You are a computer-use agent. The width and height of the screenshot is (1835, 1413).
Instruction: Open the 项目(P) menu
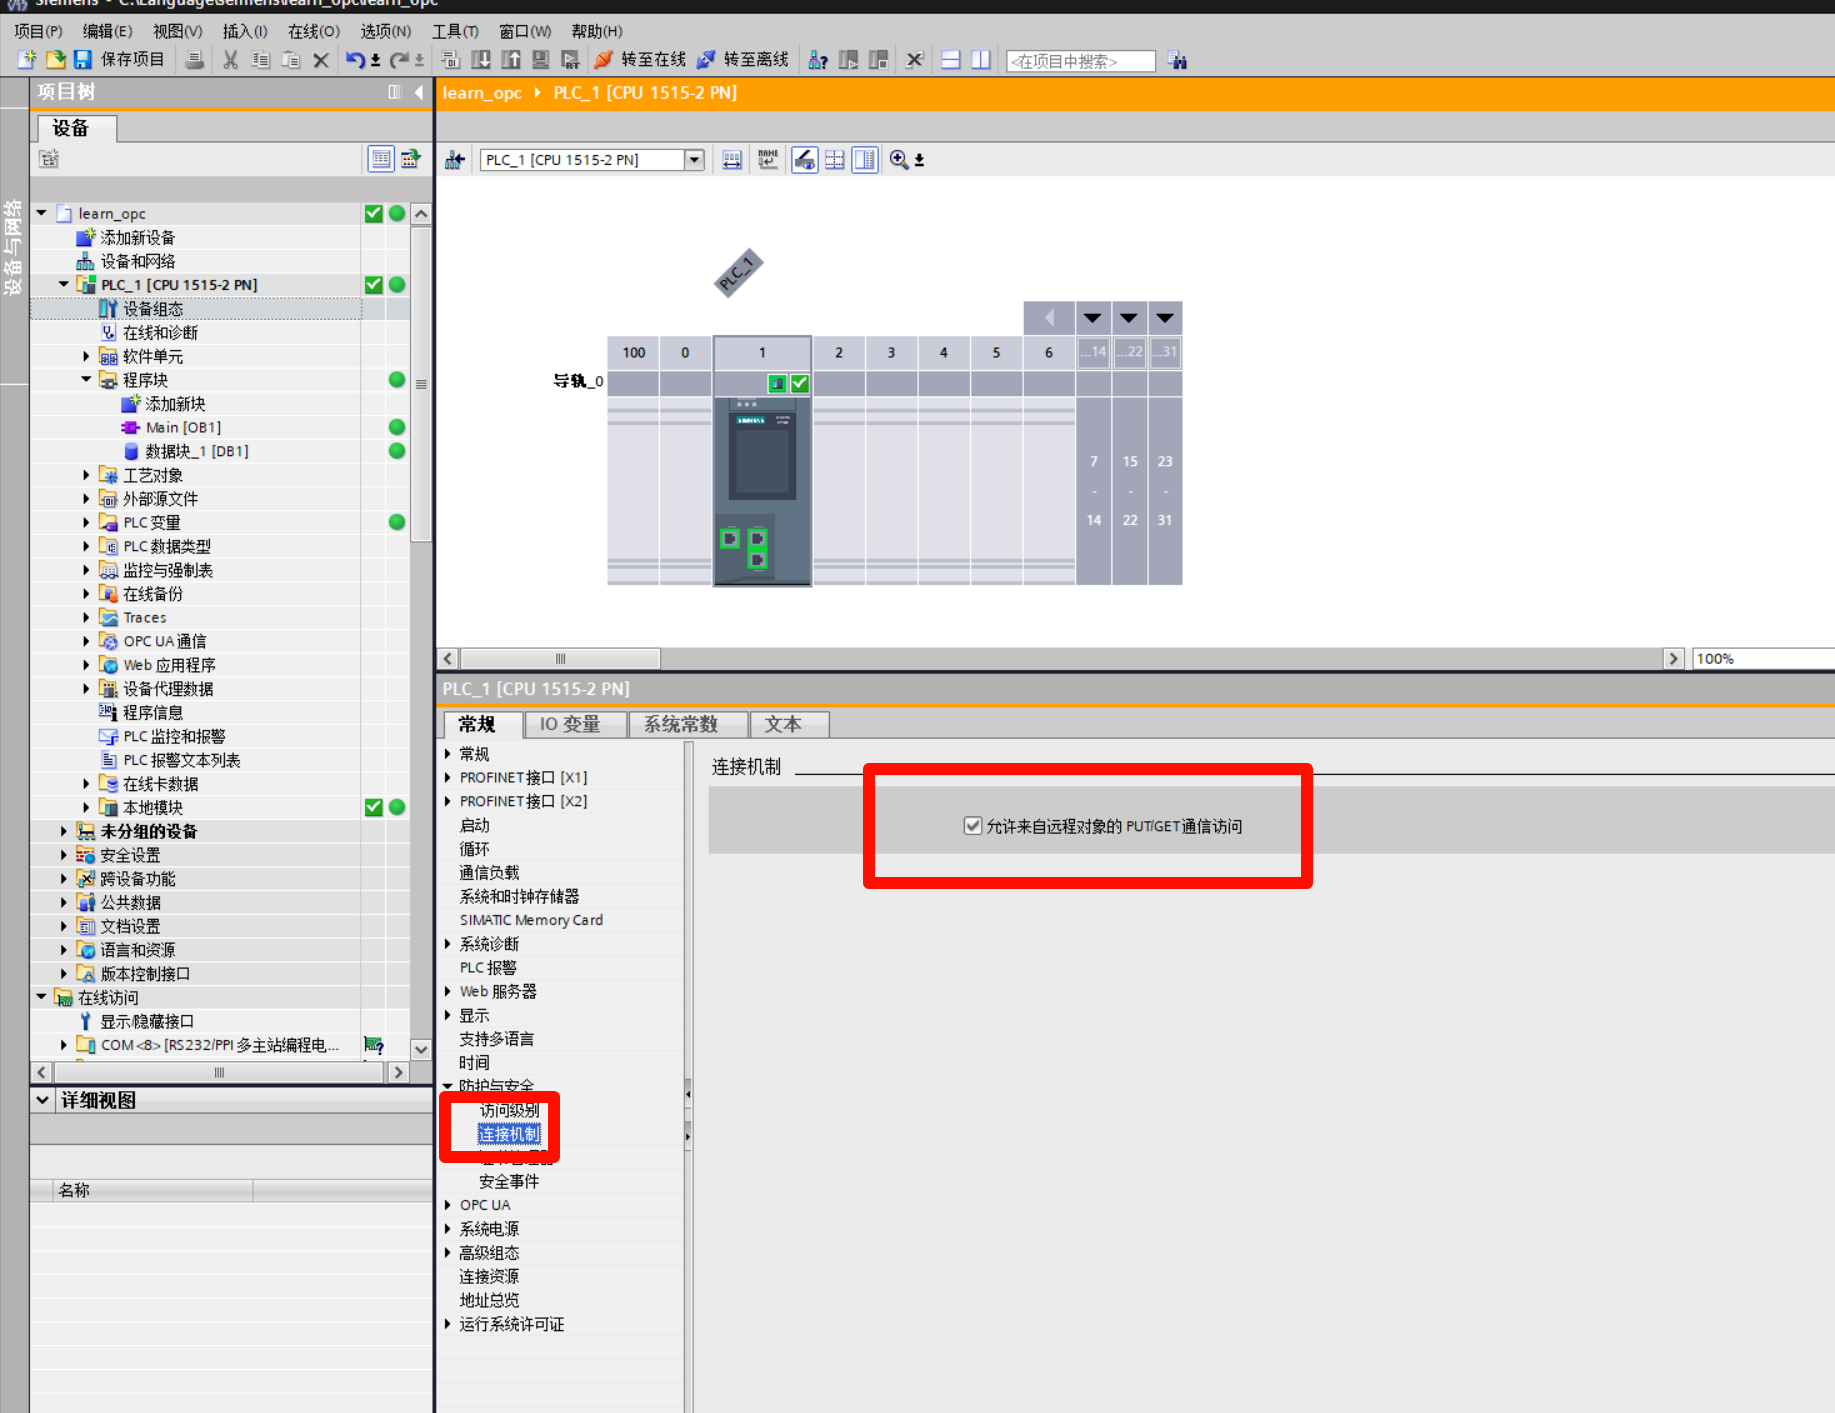click(38, 31)
